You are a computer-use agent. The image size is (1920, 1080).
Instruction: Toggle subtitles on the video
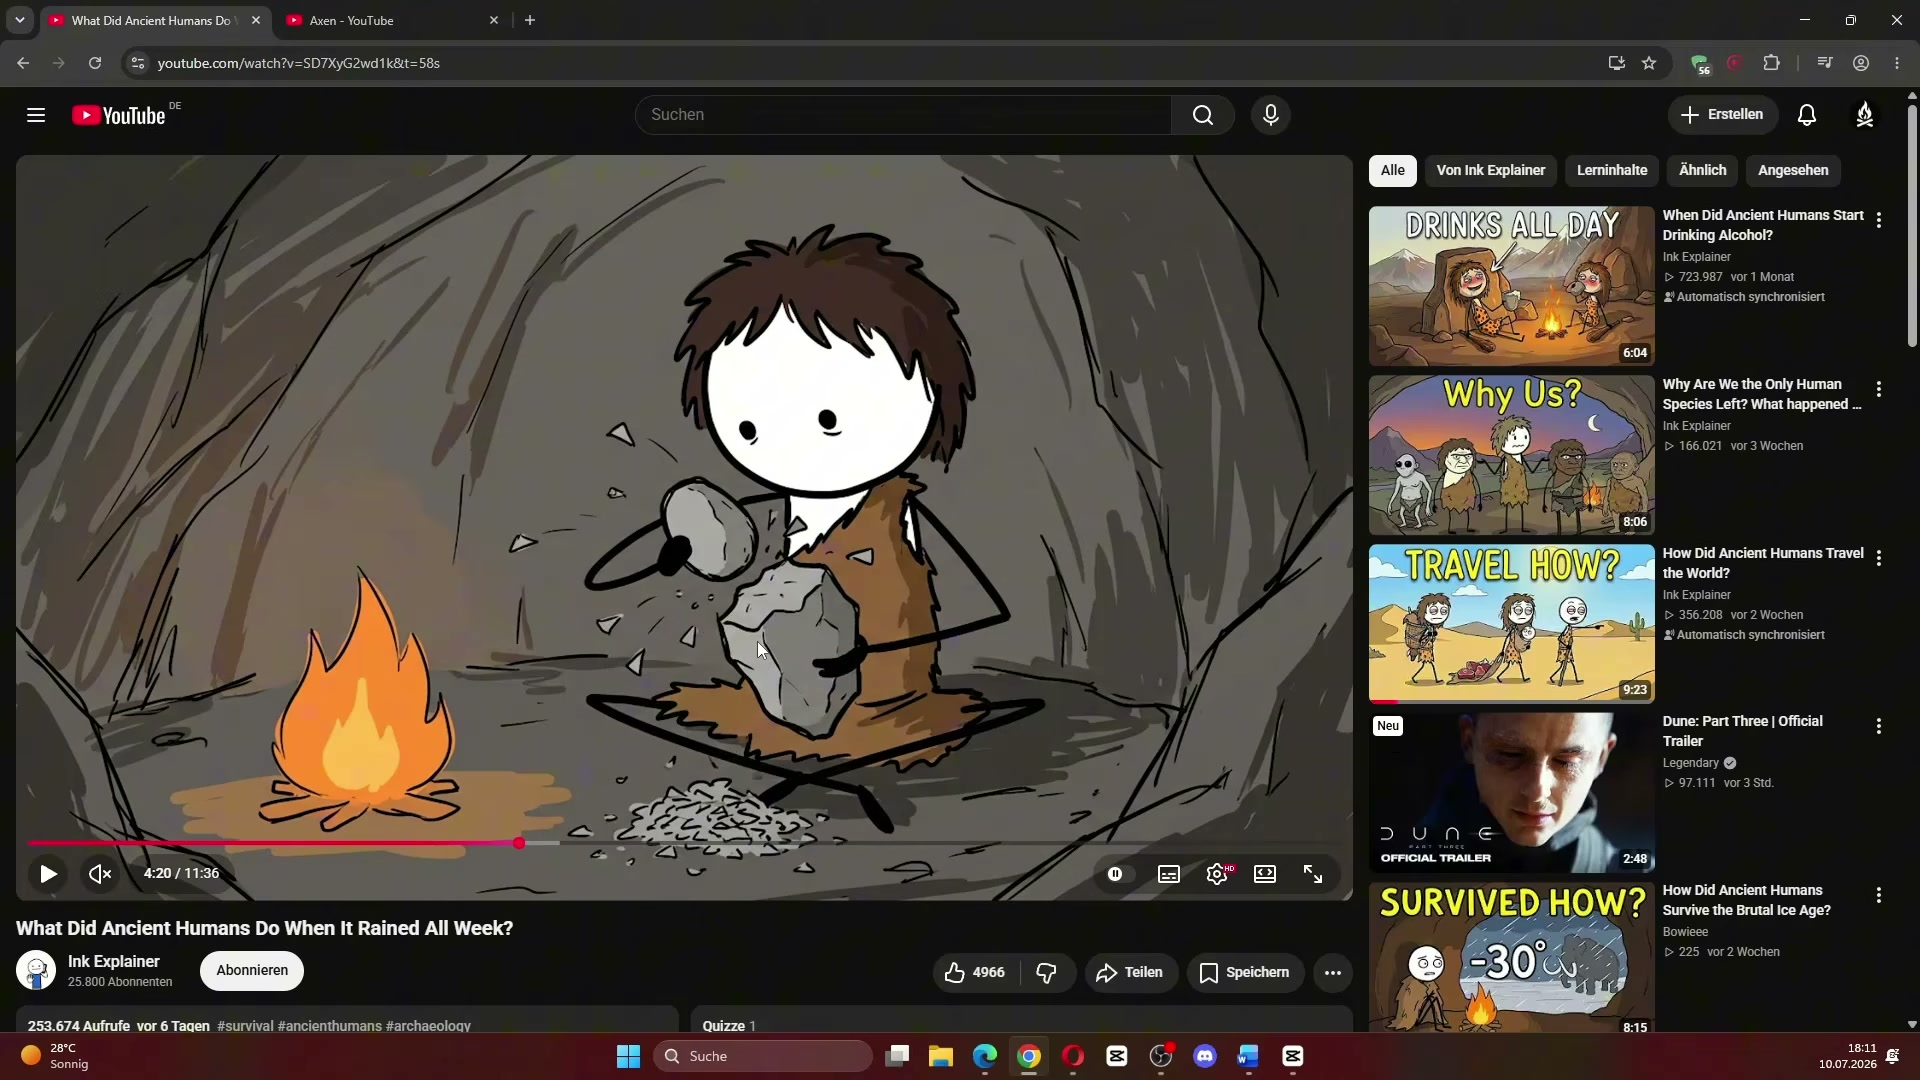pos(1169,874)
